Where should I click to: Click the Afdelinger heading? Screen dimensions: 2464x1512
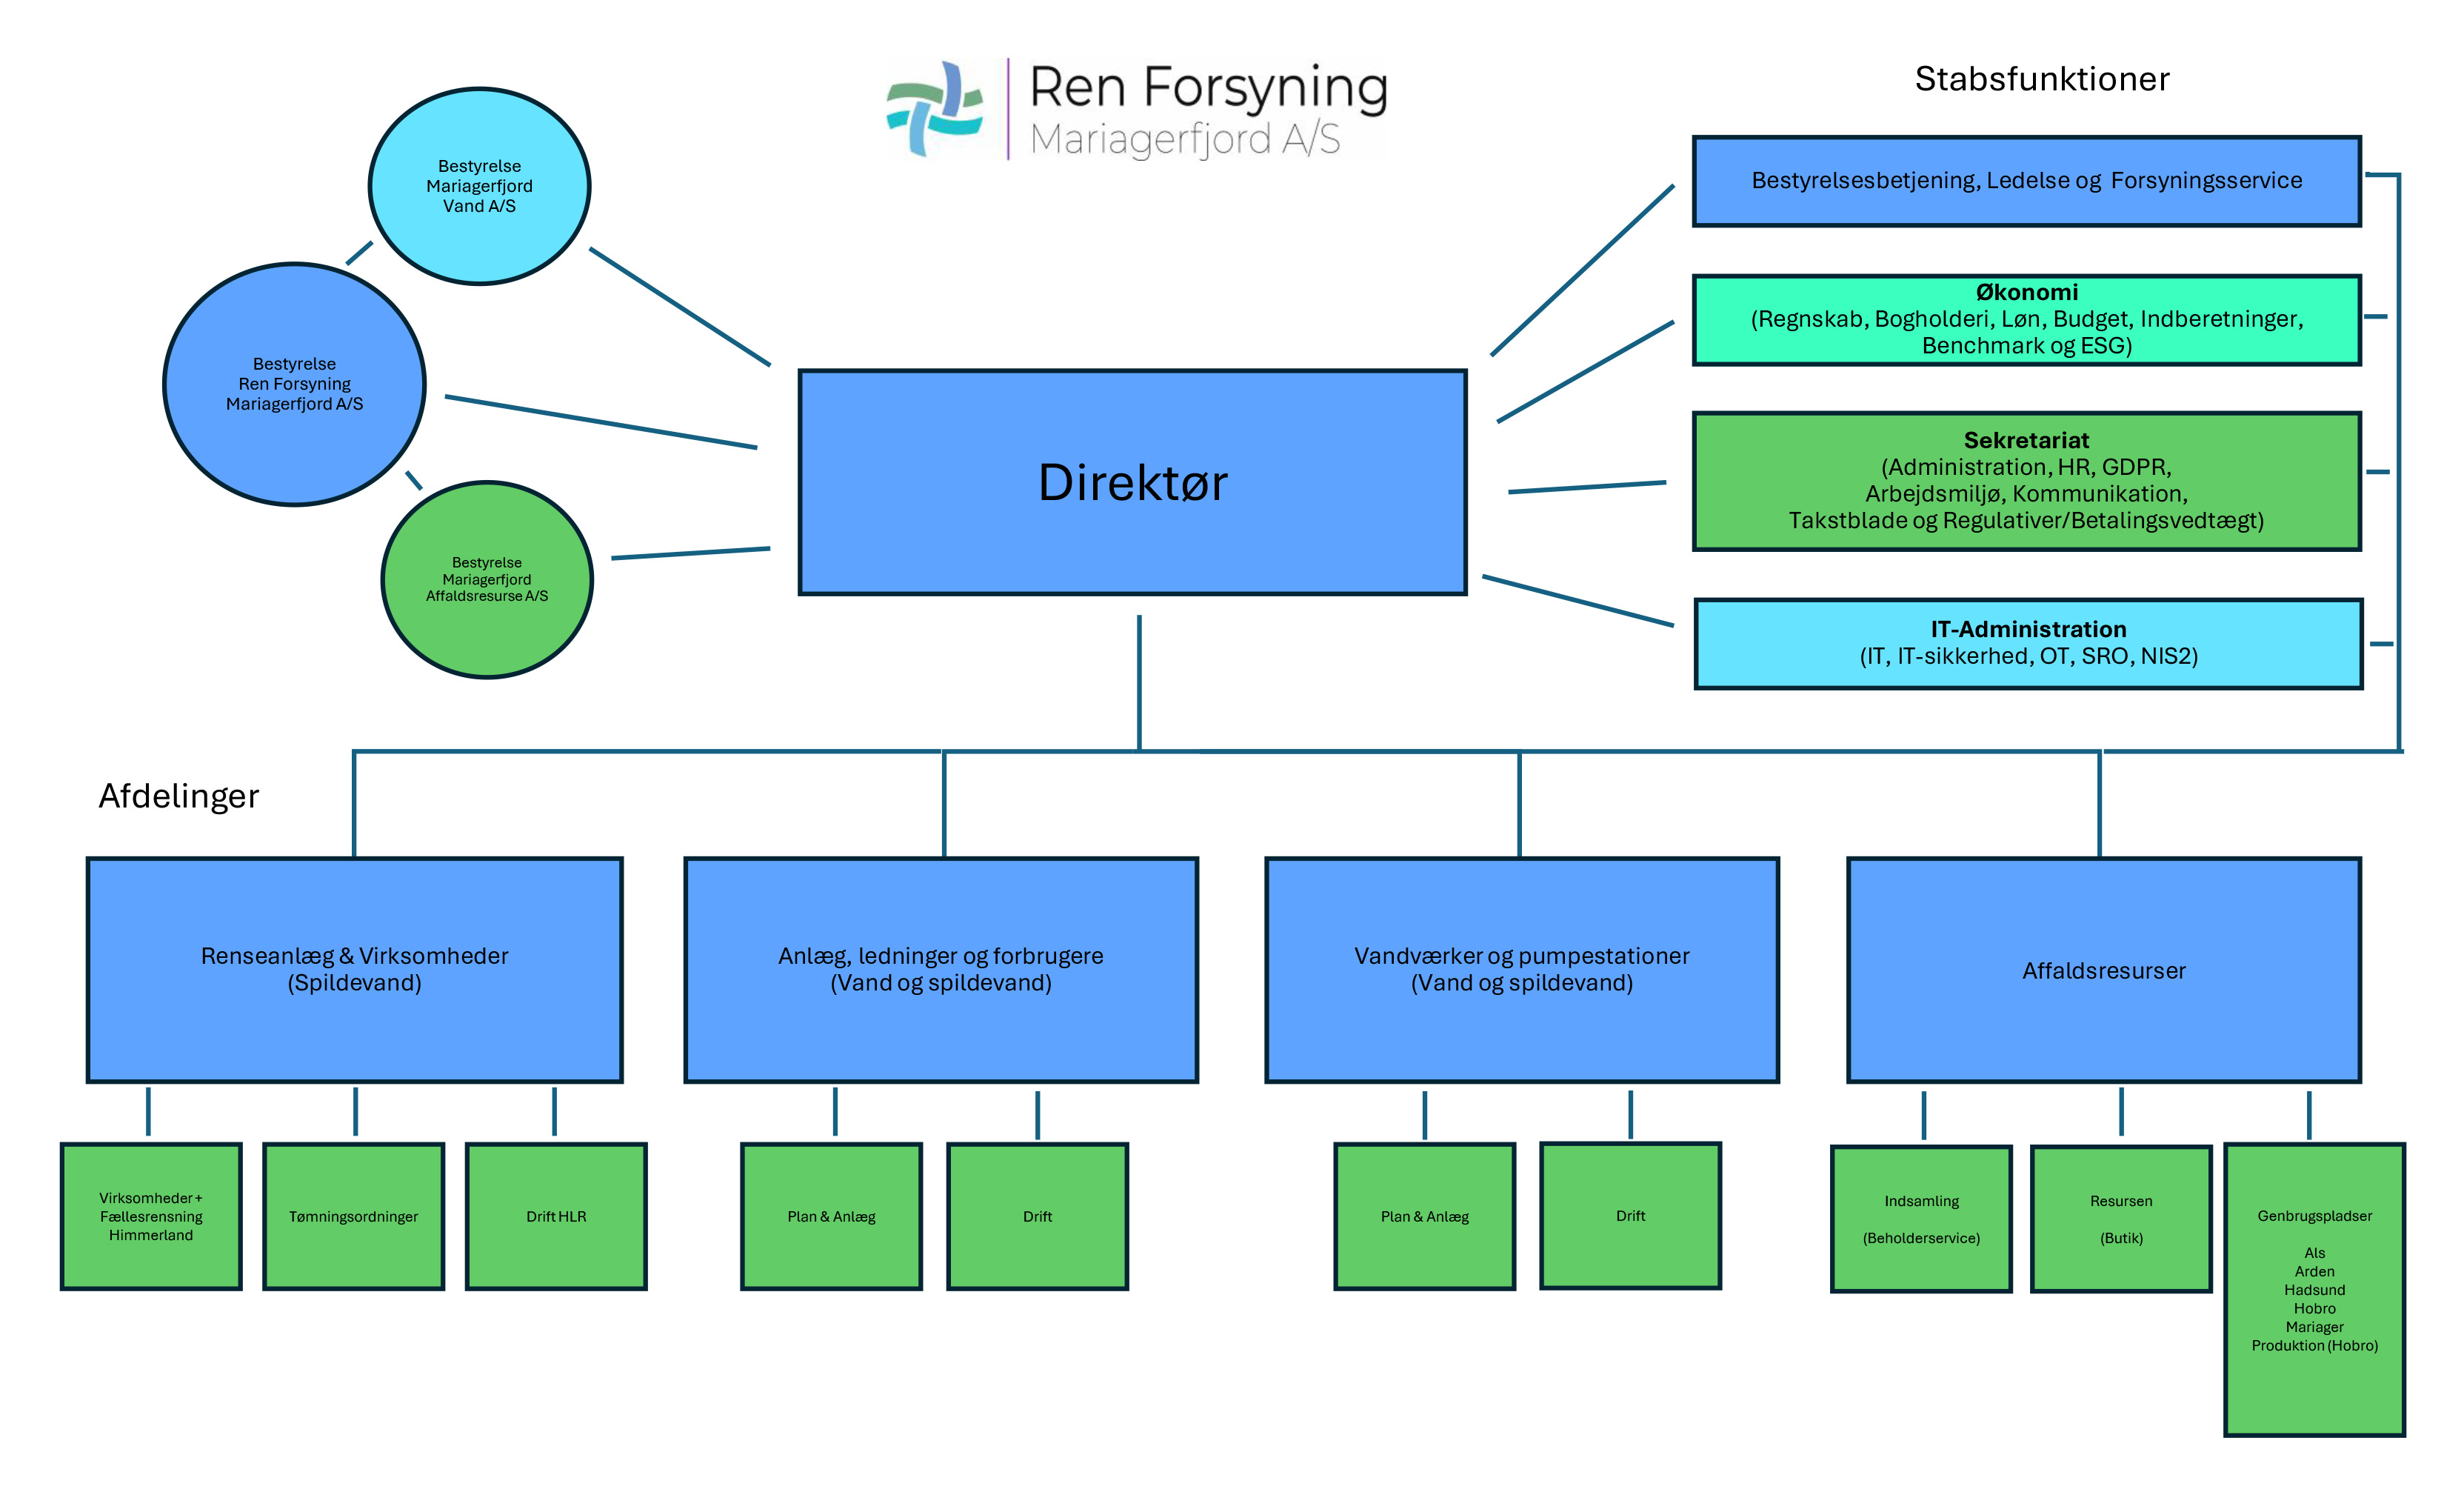coord(179,796)
